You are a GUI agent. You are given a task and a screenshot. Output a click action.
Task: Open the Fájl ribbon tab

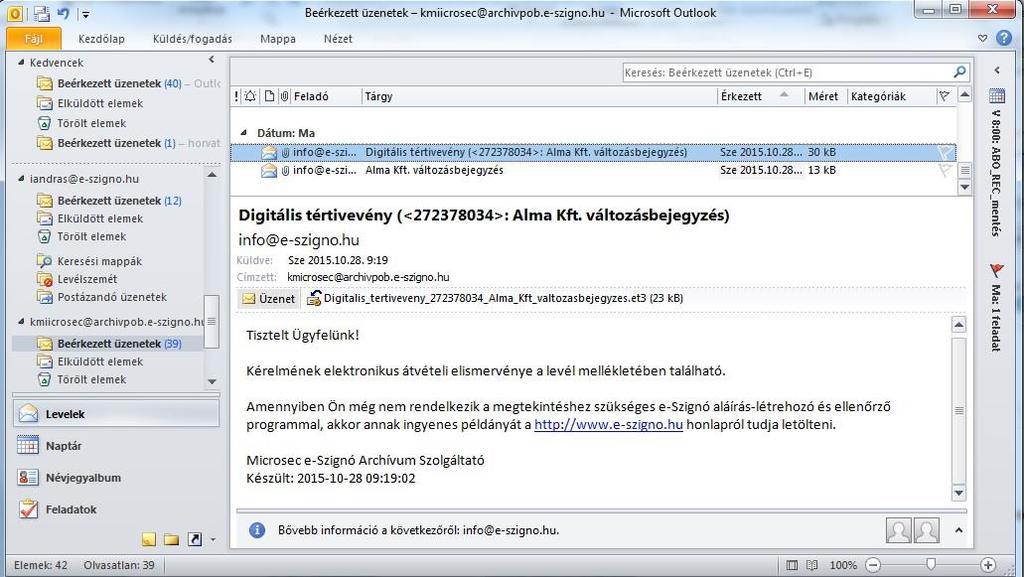(x=33, y=39)
